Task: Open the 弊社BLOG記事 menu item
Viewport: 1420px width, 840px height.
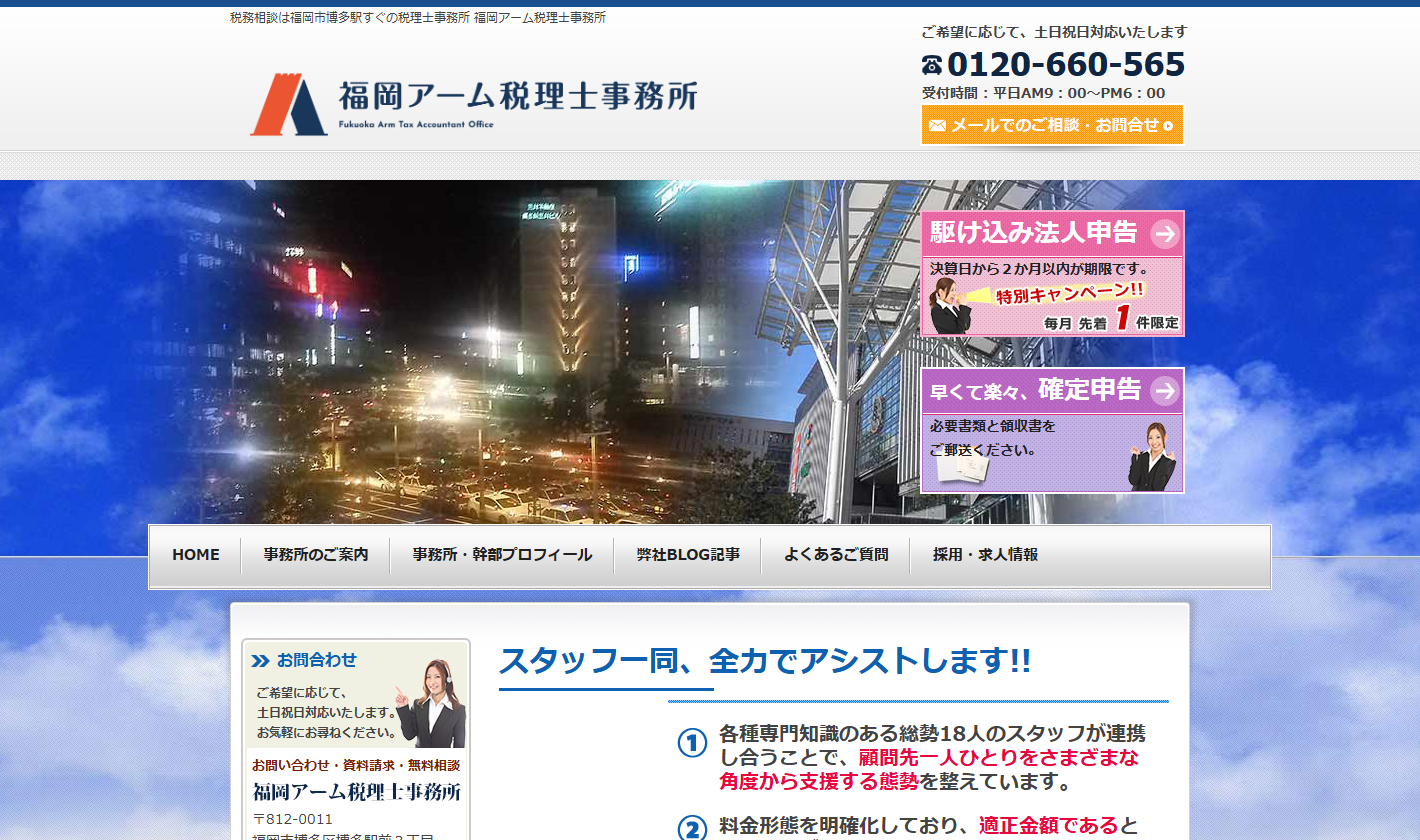Action: pos(688,555)
